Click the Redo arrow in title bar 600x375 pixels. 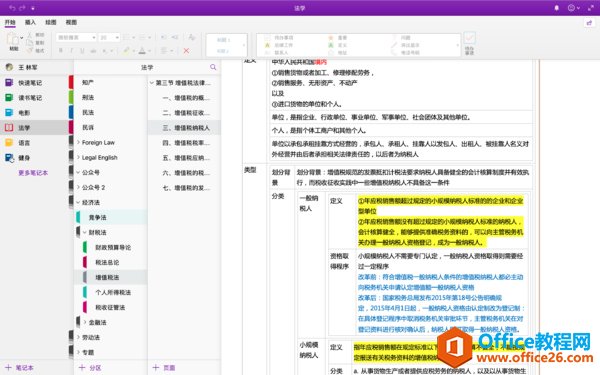click(x=22, y=8)
